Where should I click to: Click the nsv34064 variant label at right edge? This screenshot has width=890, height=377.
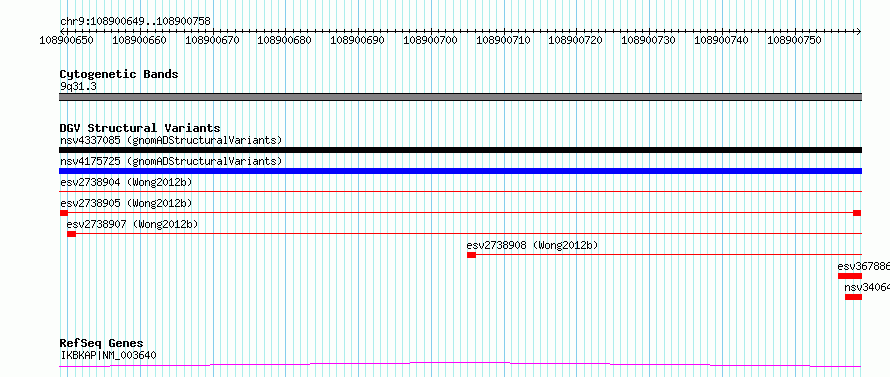tap(867, 287)
